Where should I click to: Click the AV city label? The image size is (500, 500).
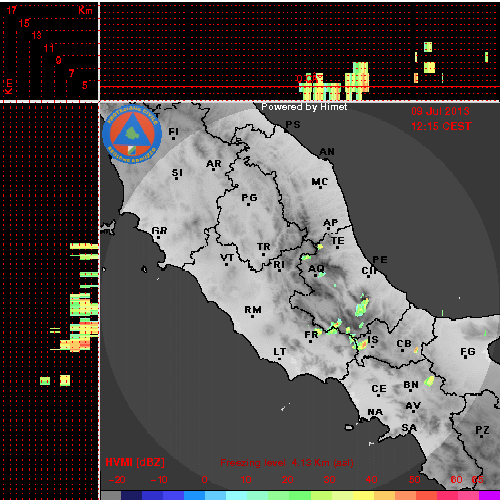coord(413,406)
